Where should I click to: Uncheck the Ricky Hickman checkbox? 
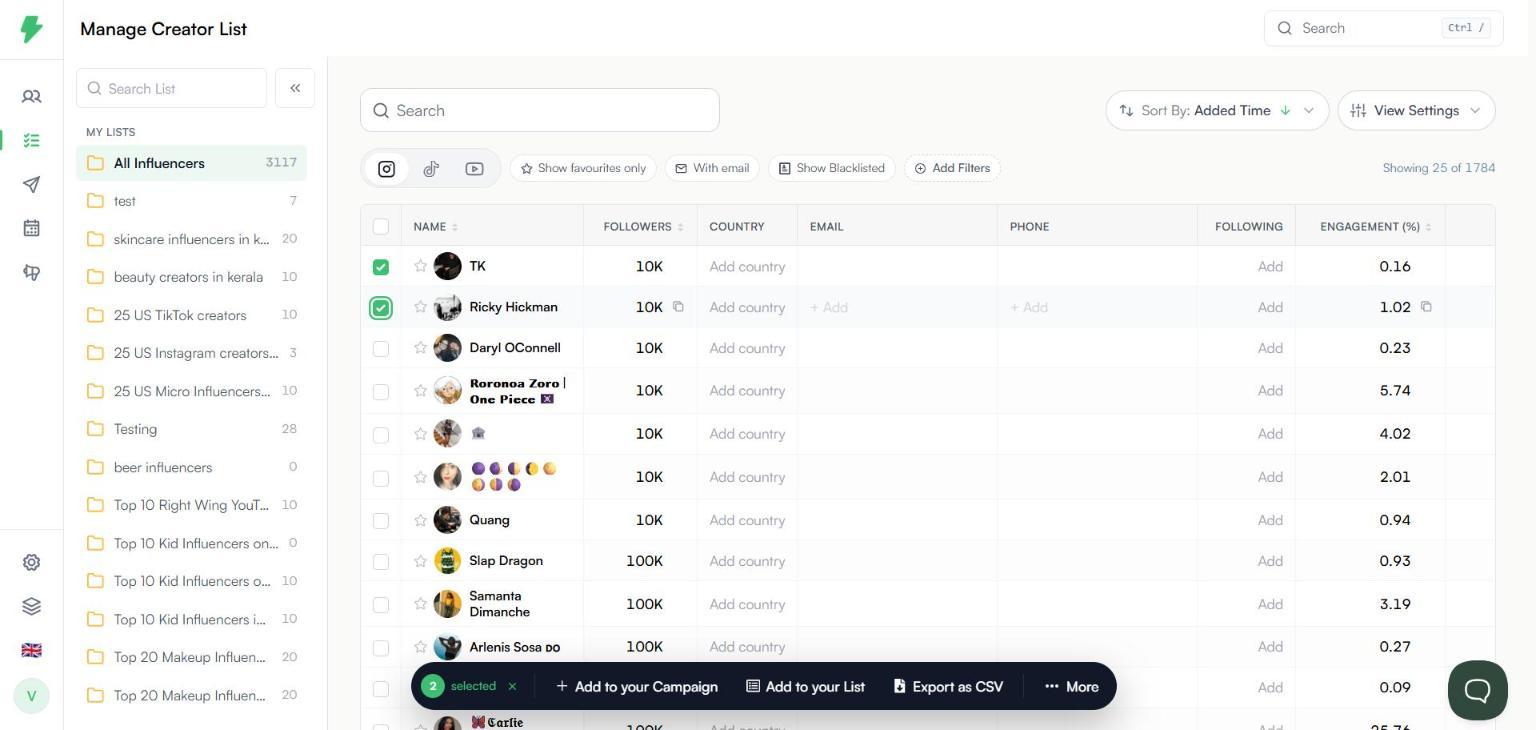381,308
